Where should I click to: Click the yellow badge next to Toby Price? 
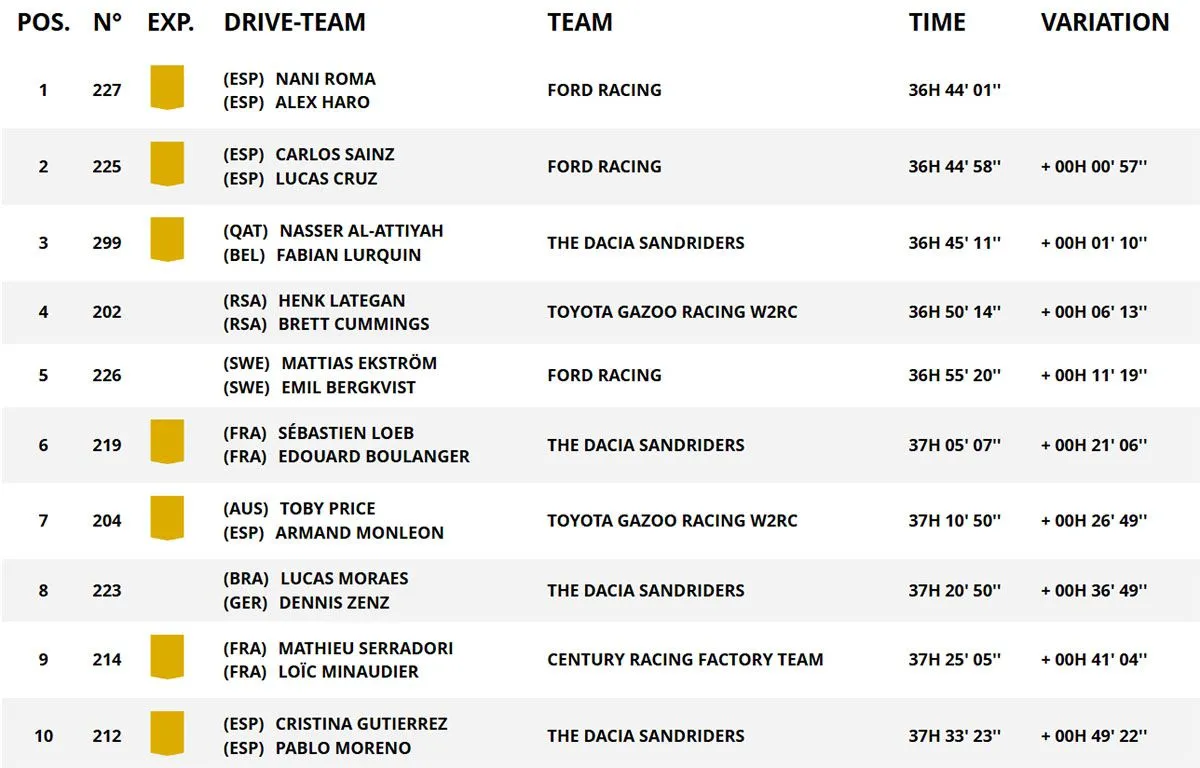[x=167, y=518]
